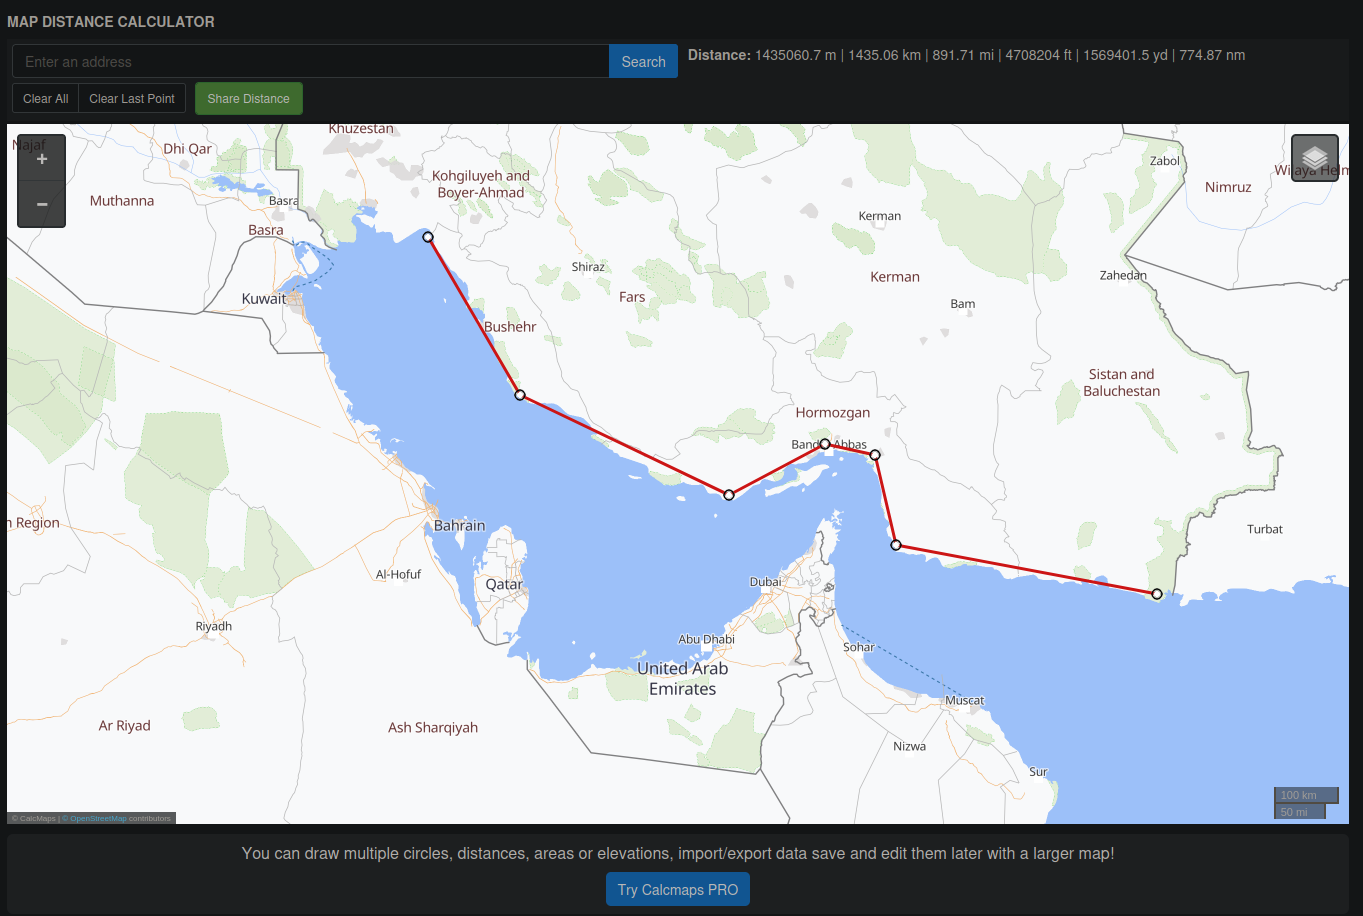Click the '4708204 ft' distance value
The width and height of the screenshot is (1363, 916).
(x=1038, y=55)
